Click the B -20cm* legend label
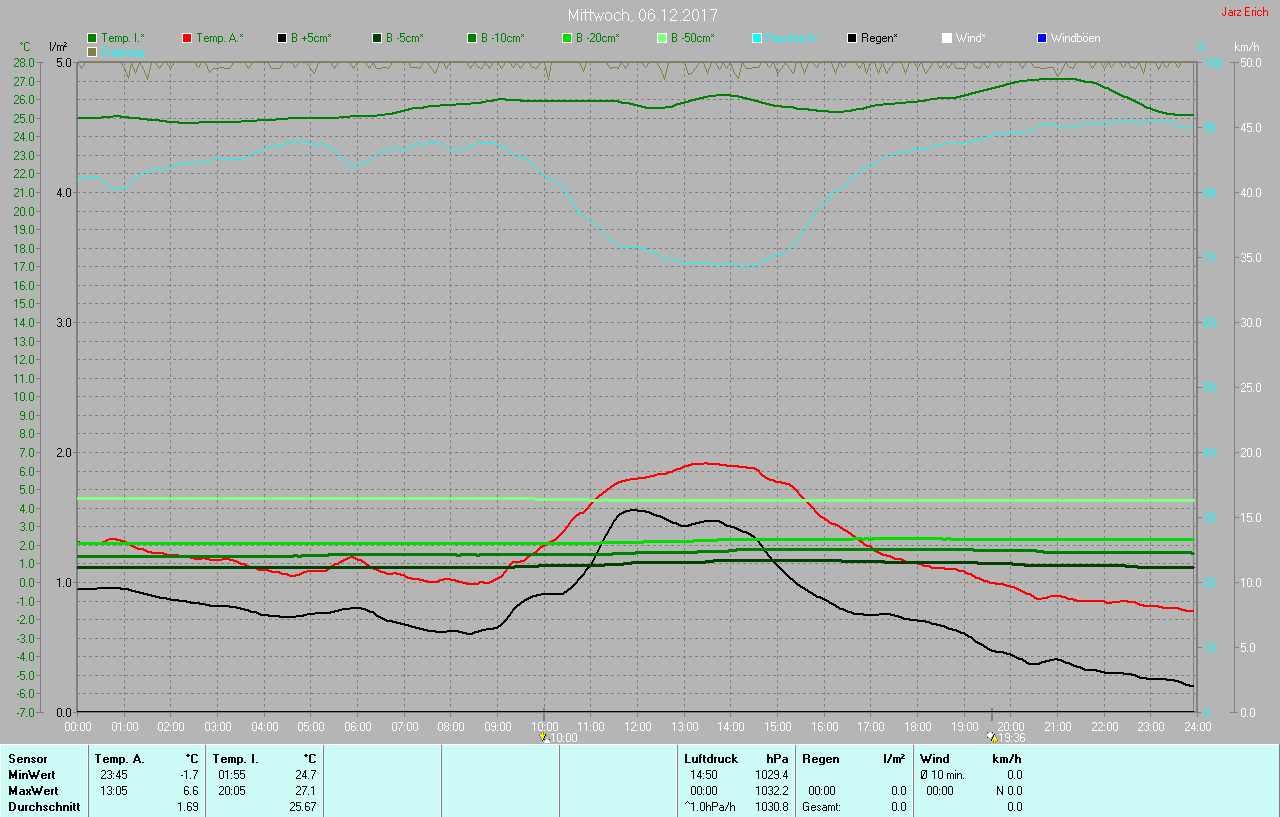This screenshot has width=1280, height=817. (x=598, y=38)
